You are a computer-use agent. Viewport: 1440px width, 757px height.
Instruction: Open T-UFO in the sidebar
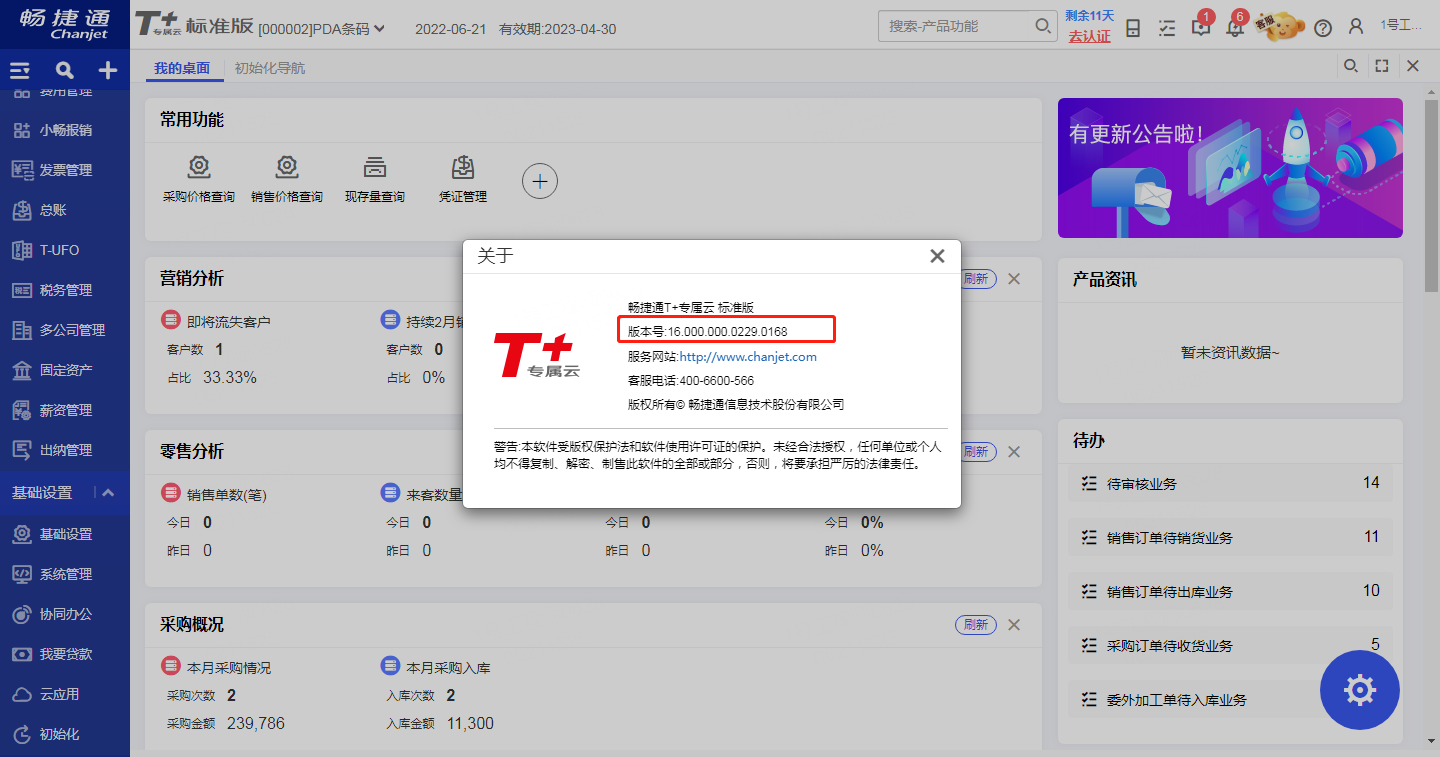[x=65, y=250]
